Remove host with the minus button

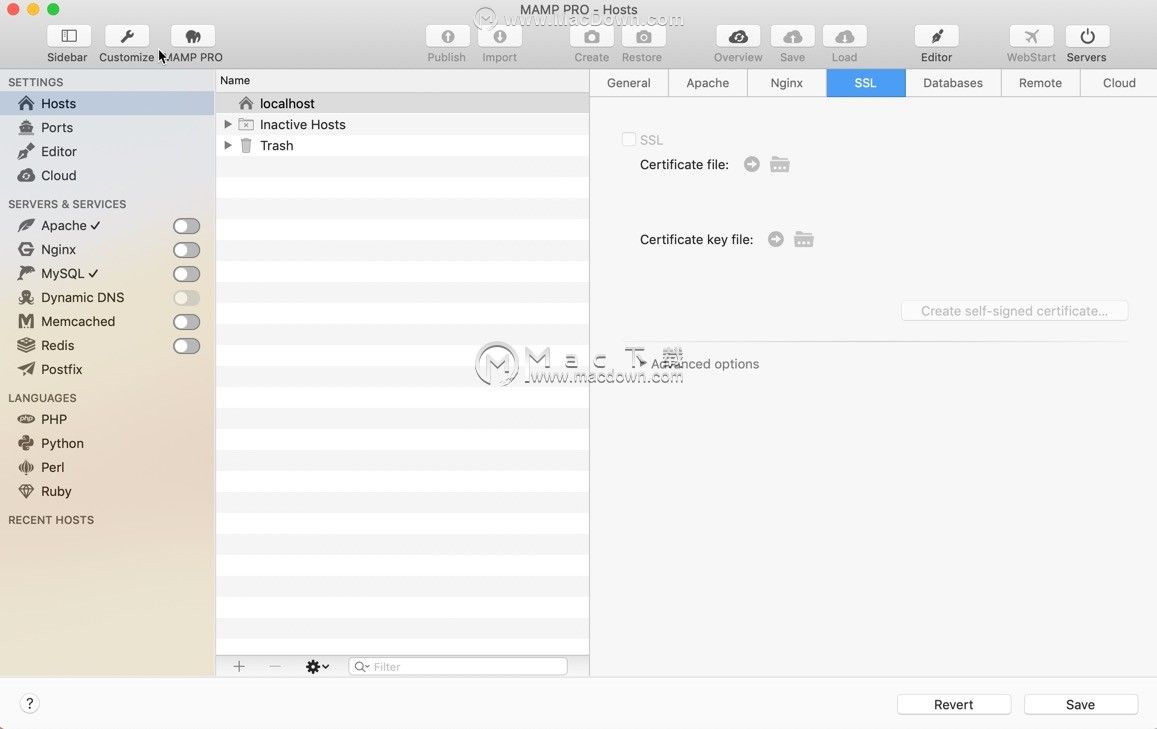coord(275,666)
